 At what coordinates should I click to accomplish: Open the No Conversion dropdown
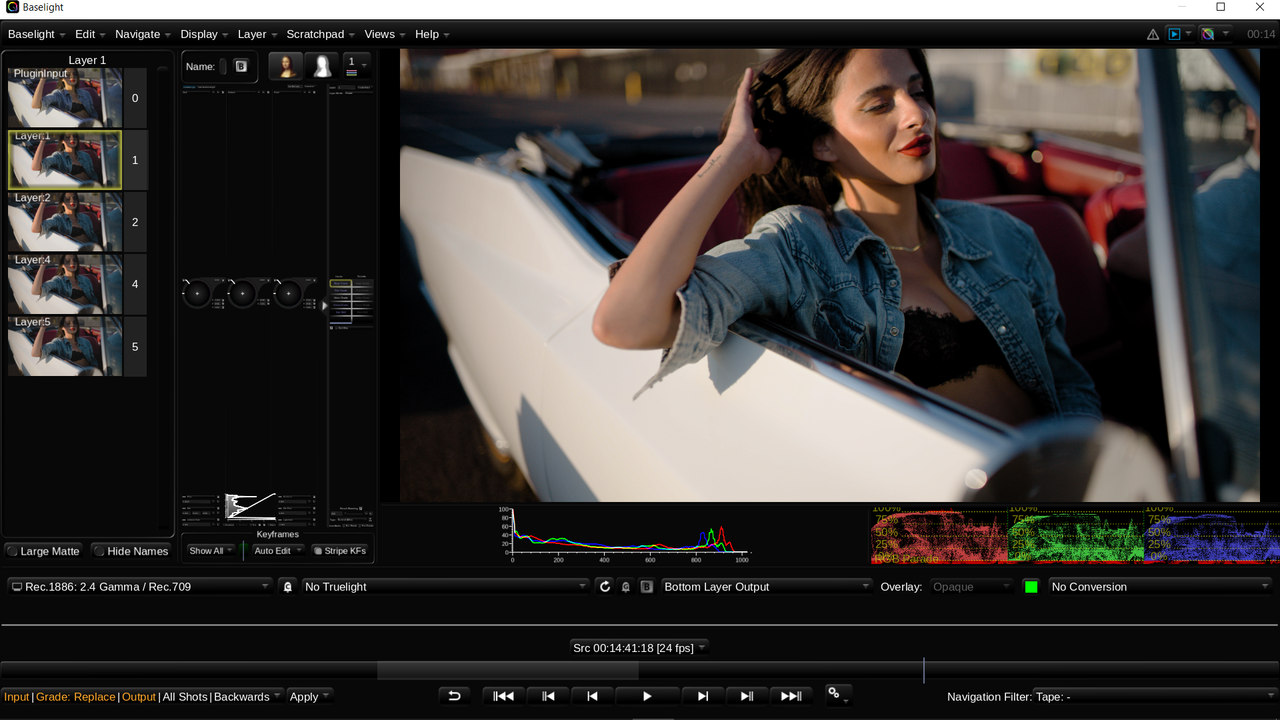pos(1160,587)
